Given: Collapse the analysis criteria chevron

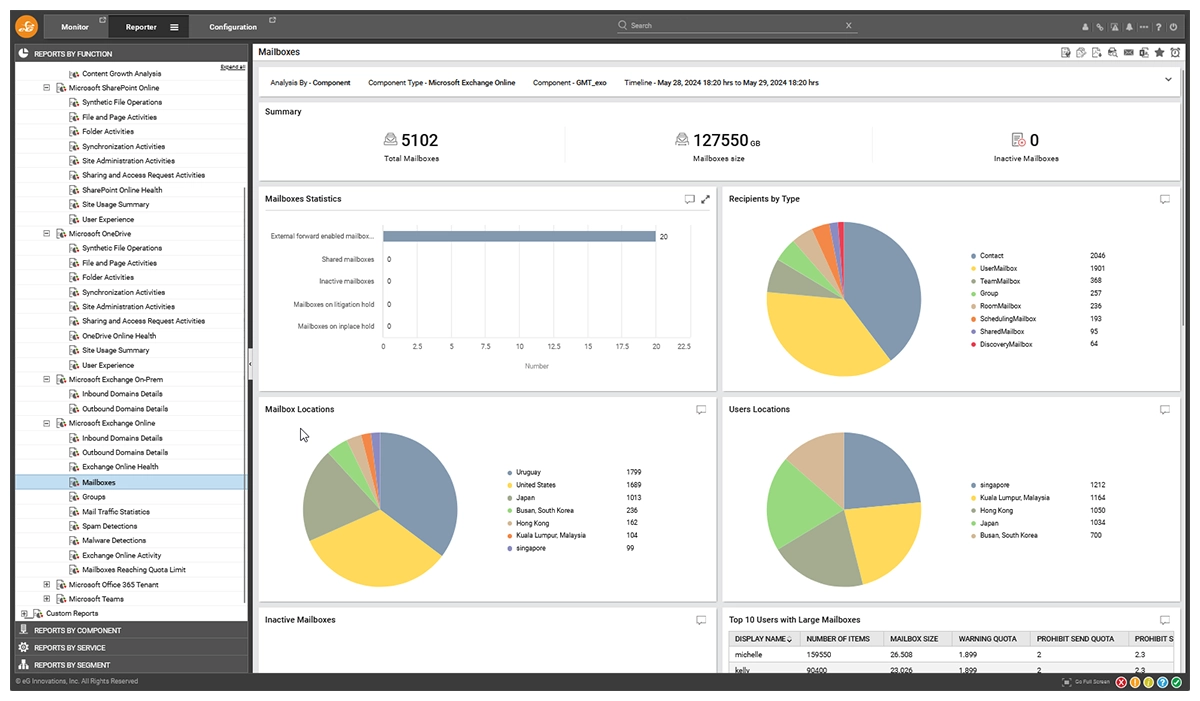Looking at the screenshot, I should (1168, 80).
